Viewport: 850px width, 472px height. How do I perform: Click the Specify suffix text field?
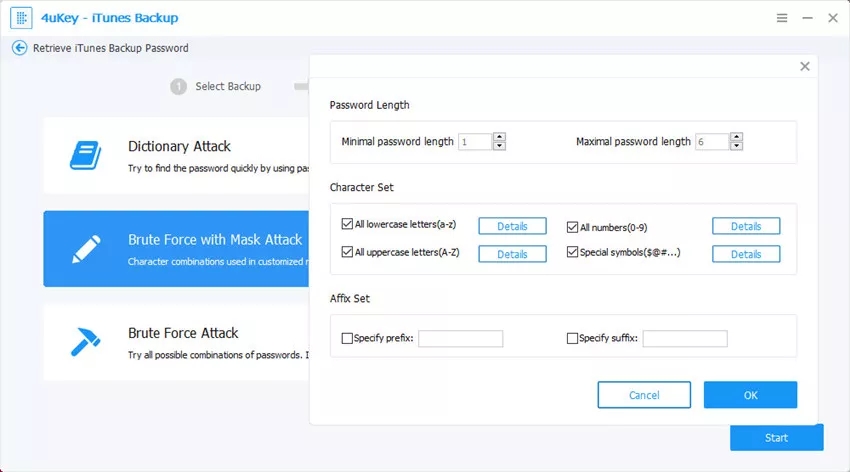tap(684, 339)
